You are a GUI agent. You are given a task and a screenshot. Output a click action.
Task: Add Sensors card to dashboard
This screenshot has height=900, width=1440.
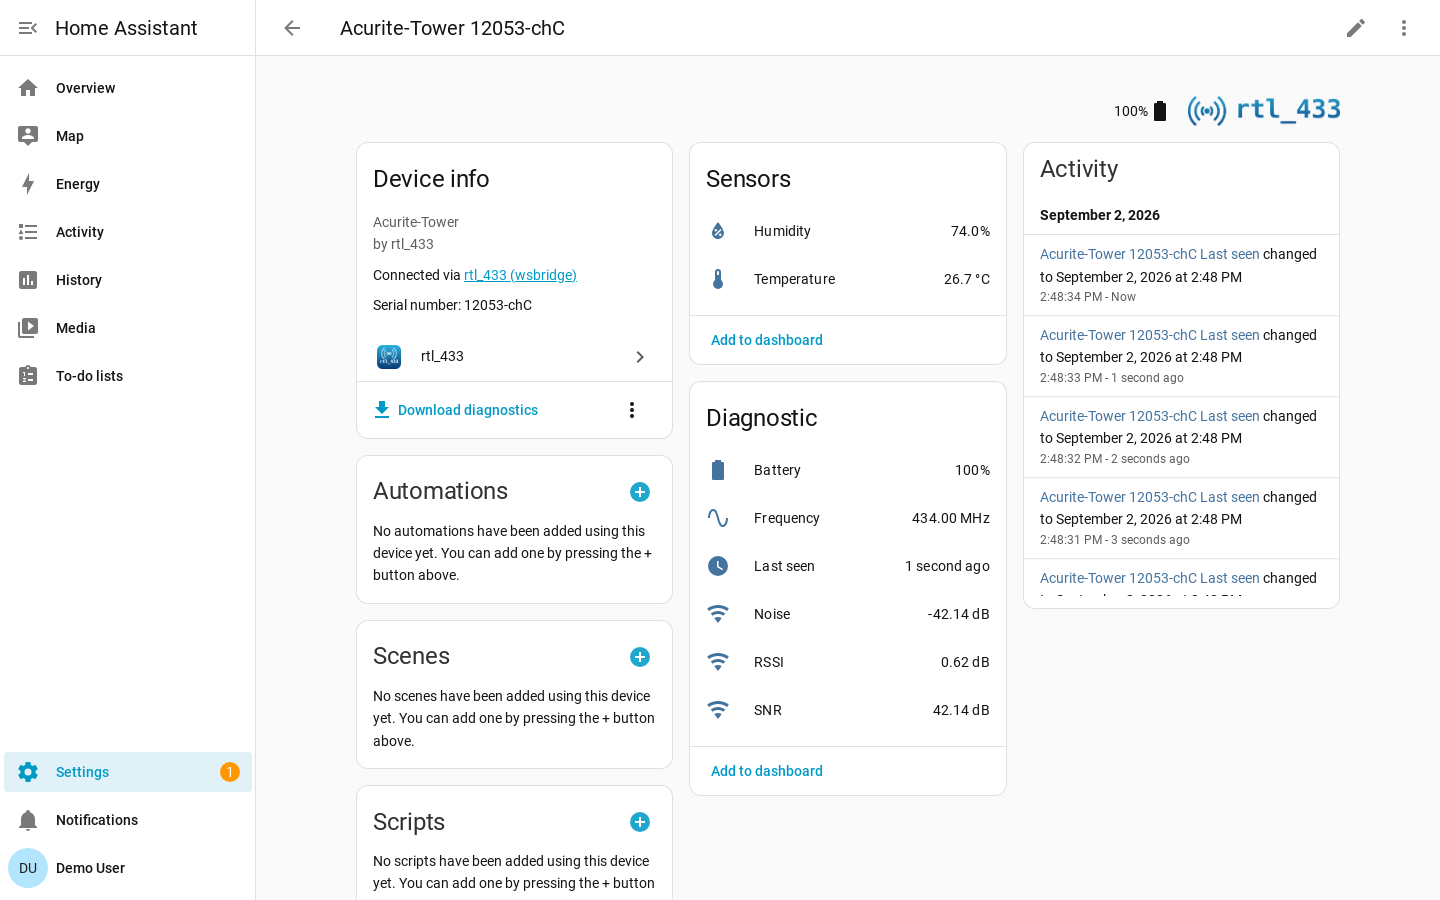click(767, 340)
